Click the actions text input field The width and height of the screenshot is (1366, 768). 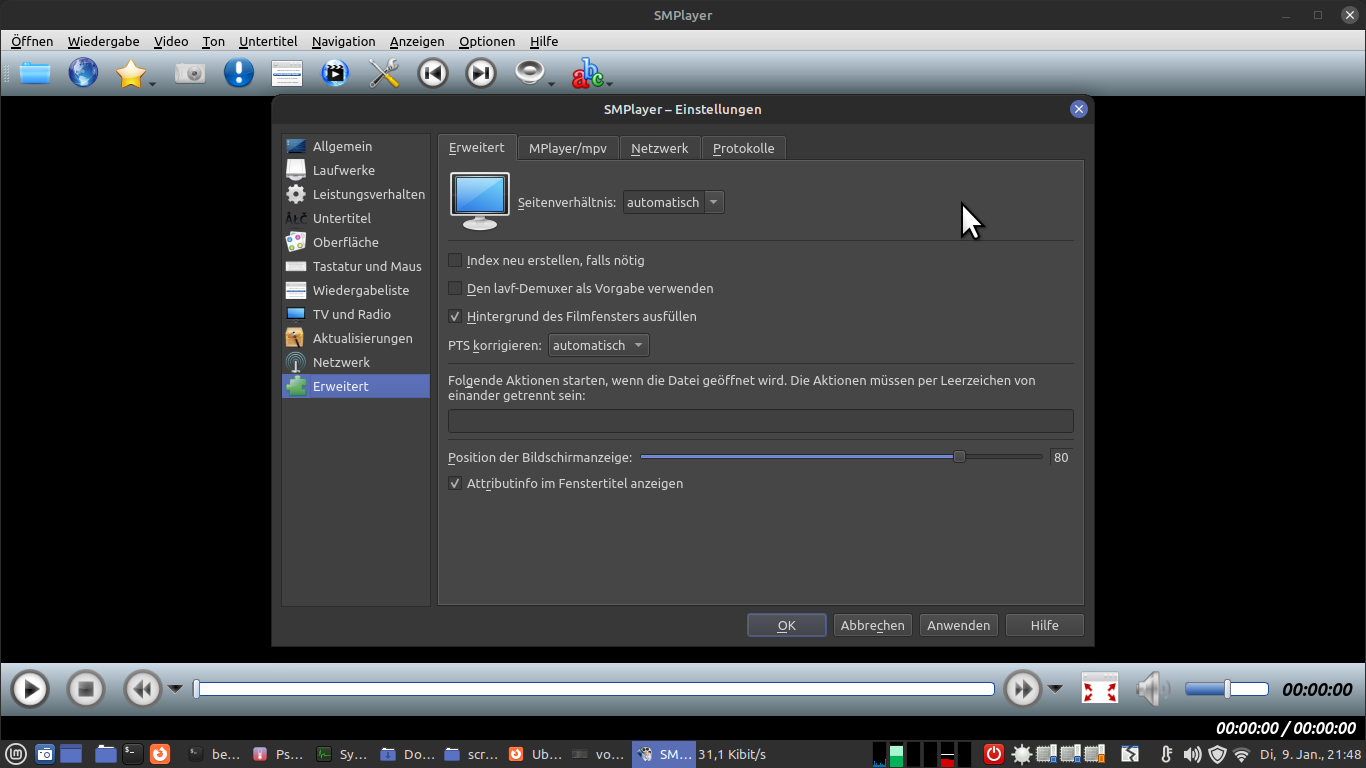pos(761,421)
